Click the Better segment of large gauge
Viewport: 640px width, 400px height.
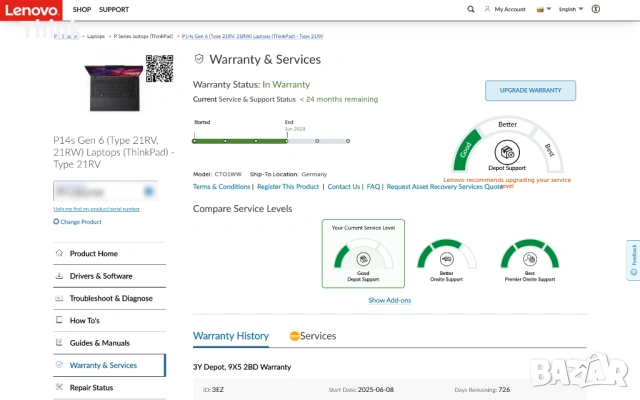[507, 124]
